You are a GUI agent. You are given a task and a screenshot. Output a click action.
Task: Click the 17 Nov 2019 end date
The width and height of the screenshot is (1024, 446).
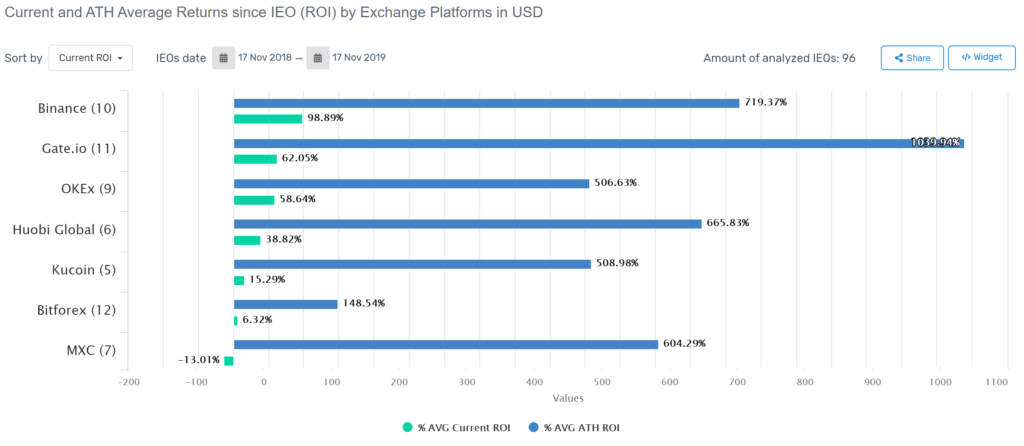pos(359,57)
